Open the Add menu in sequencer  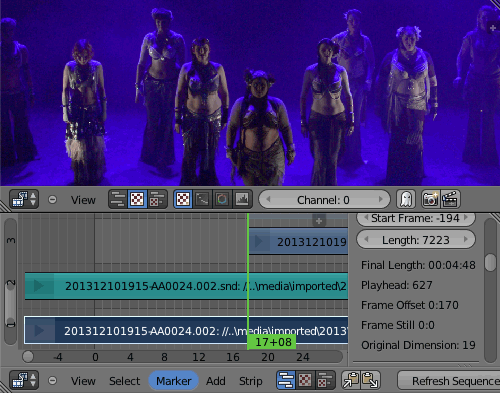click(x=216, y=381)
